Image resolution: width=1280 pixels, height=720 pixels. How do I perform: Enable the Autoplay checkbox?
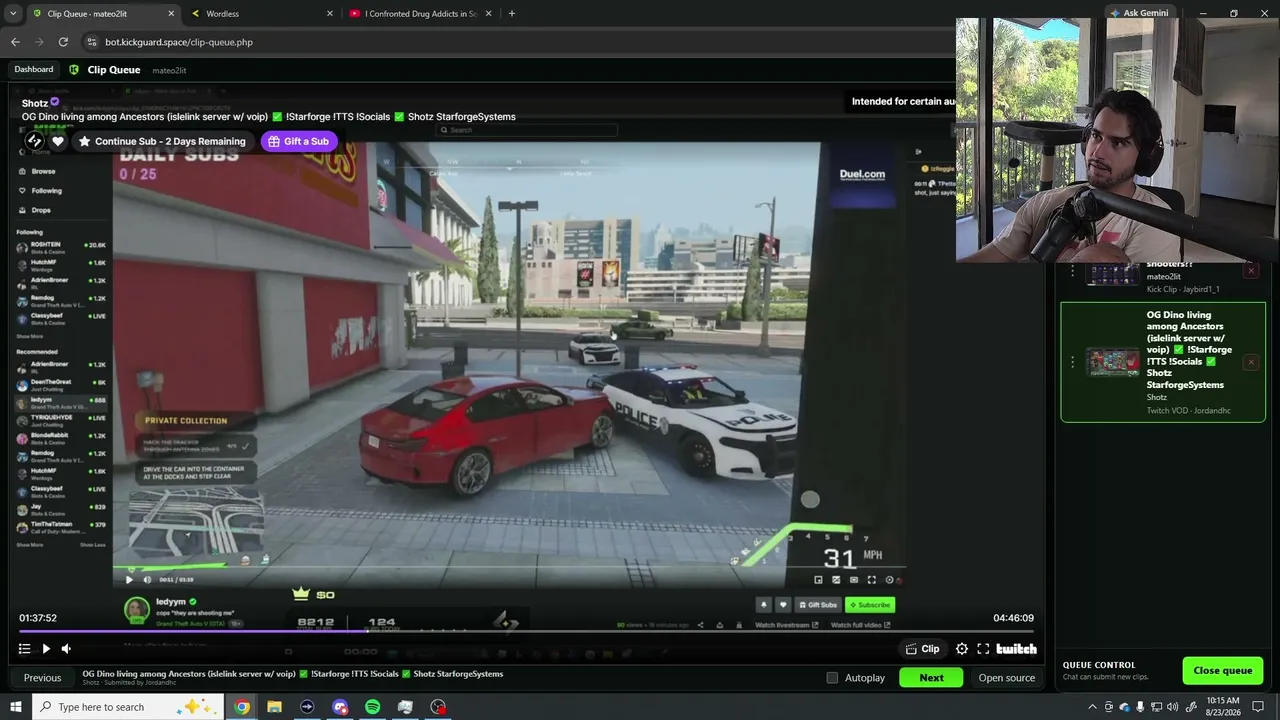(832, 678)
